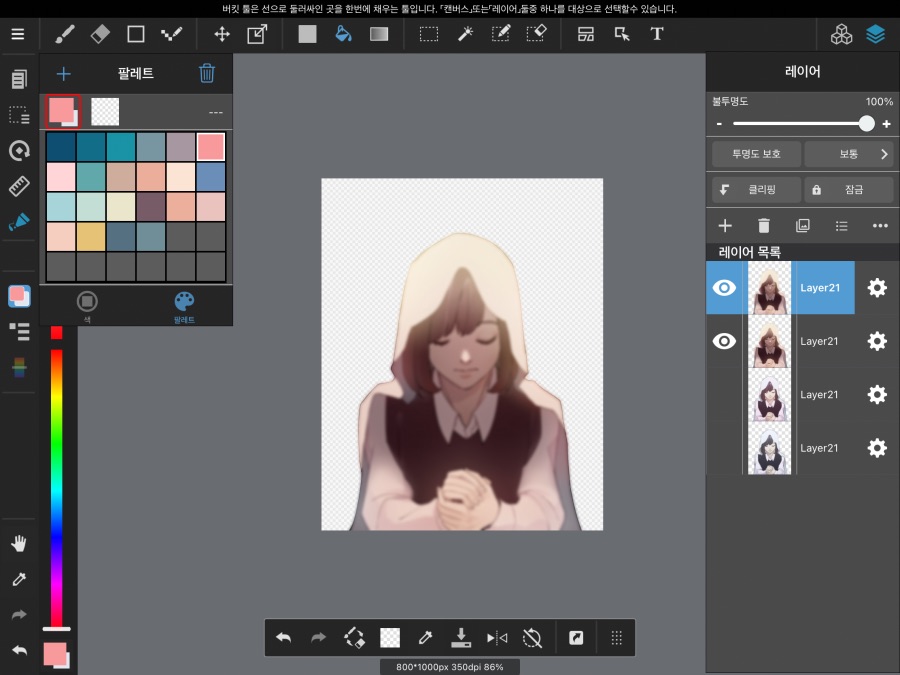Image resolution: width=900 pixels, height=675 pixels.
Task: Select the Eraser tool
Action: pos(99,33)
